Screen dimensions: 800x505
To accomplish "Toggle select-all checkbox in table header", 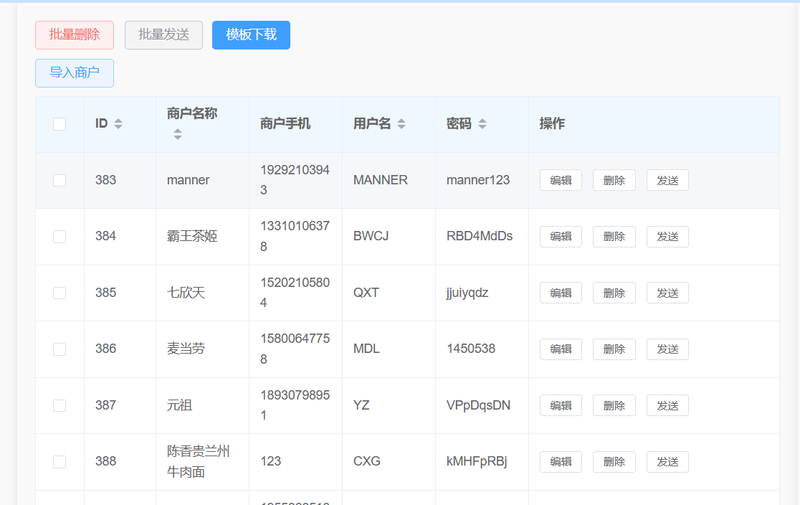I will [59, 124].
